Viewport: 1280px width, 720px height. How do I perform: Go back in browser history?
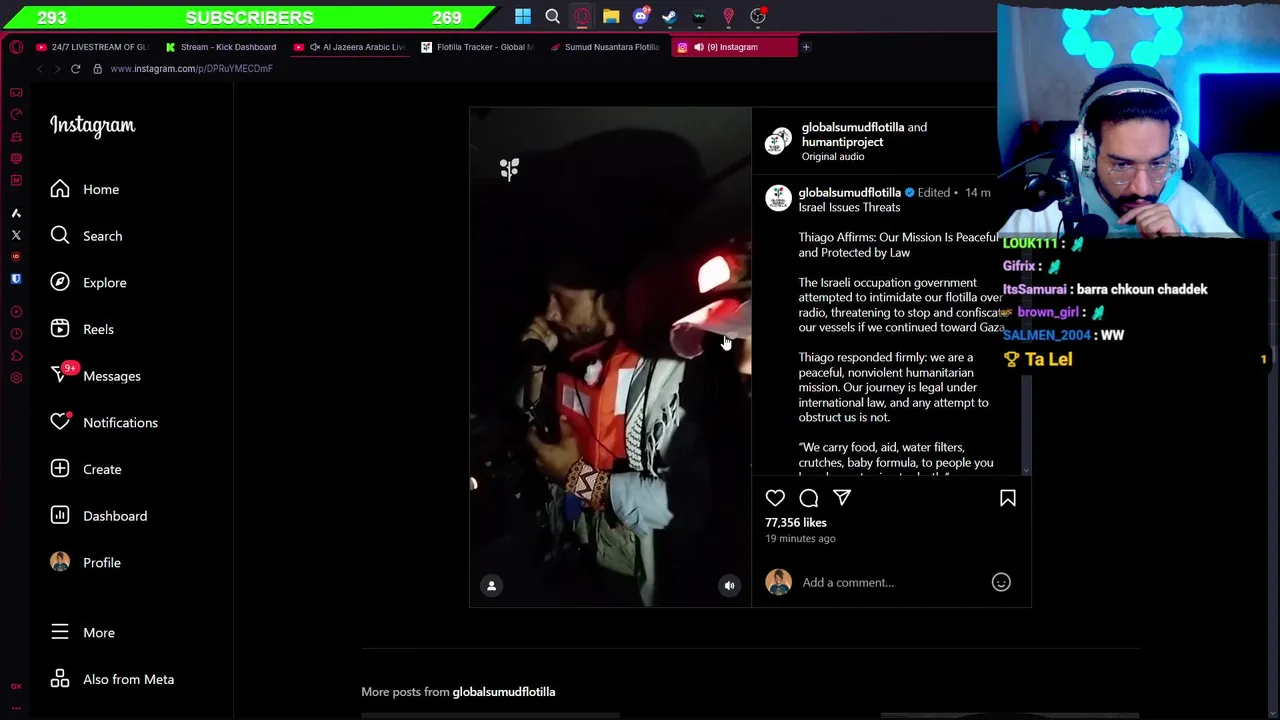tap(39, 69)
